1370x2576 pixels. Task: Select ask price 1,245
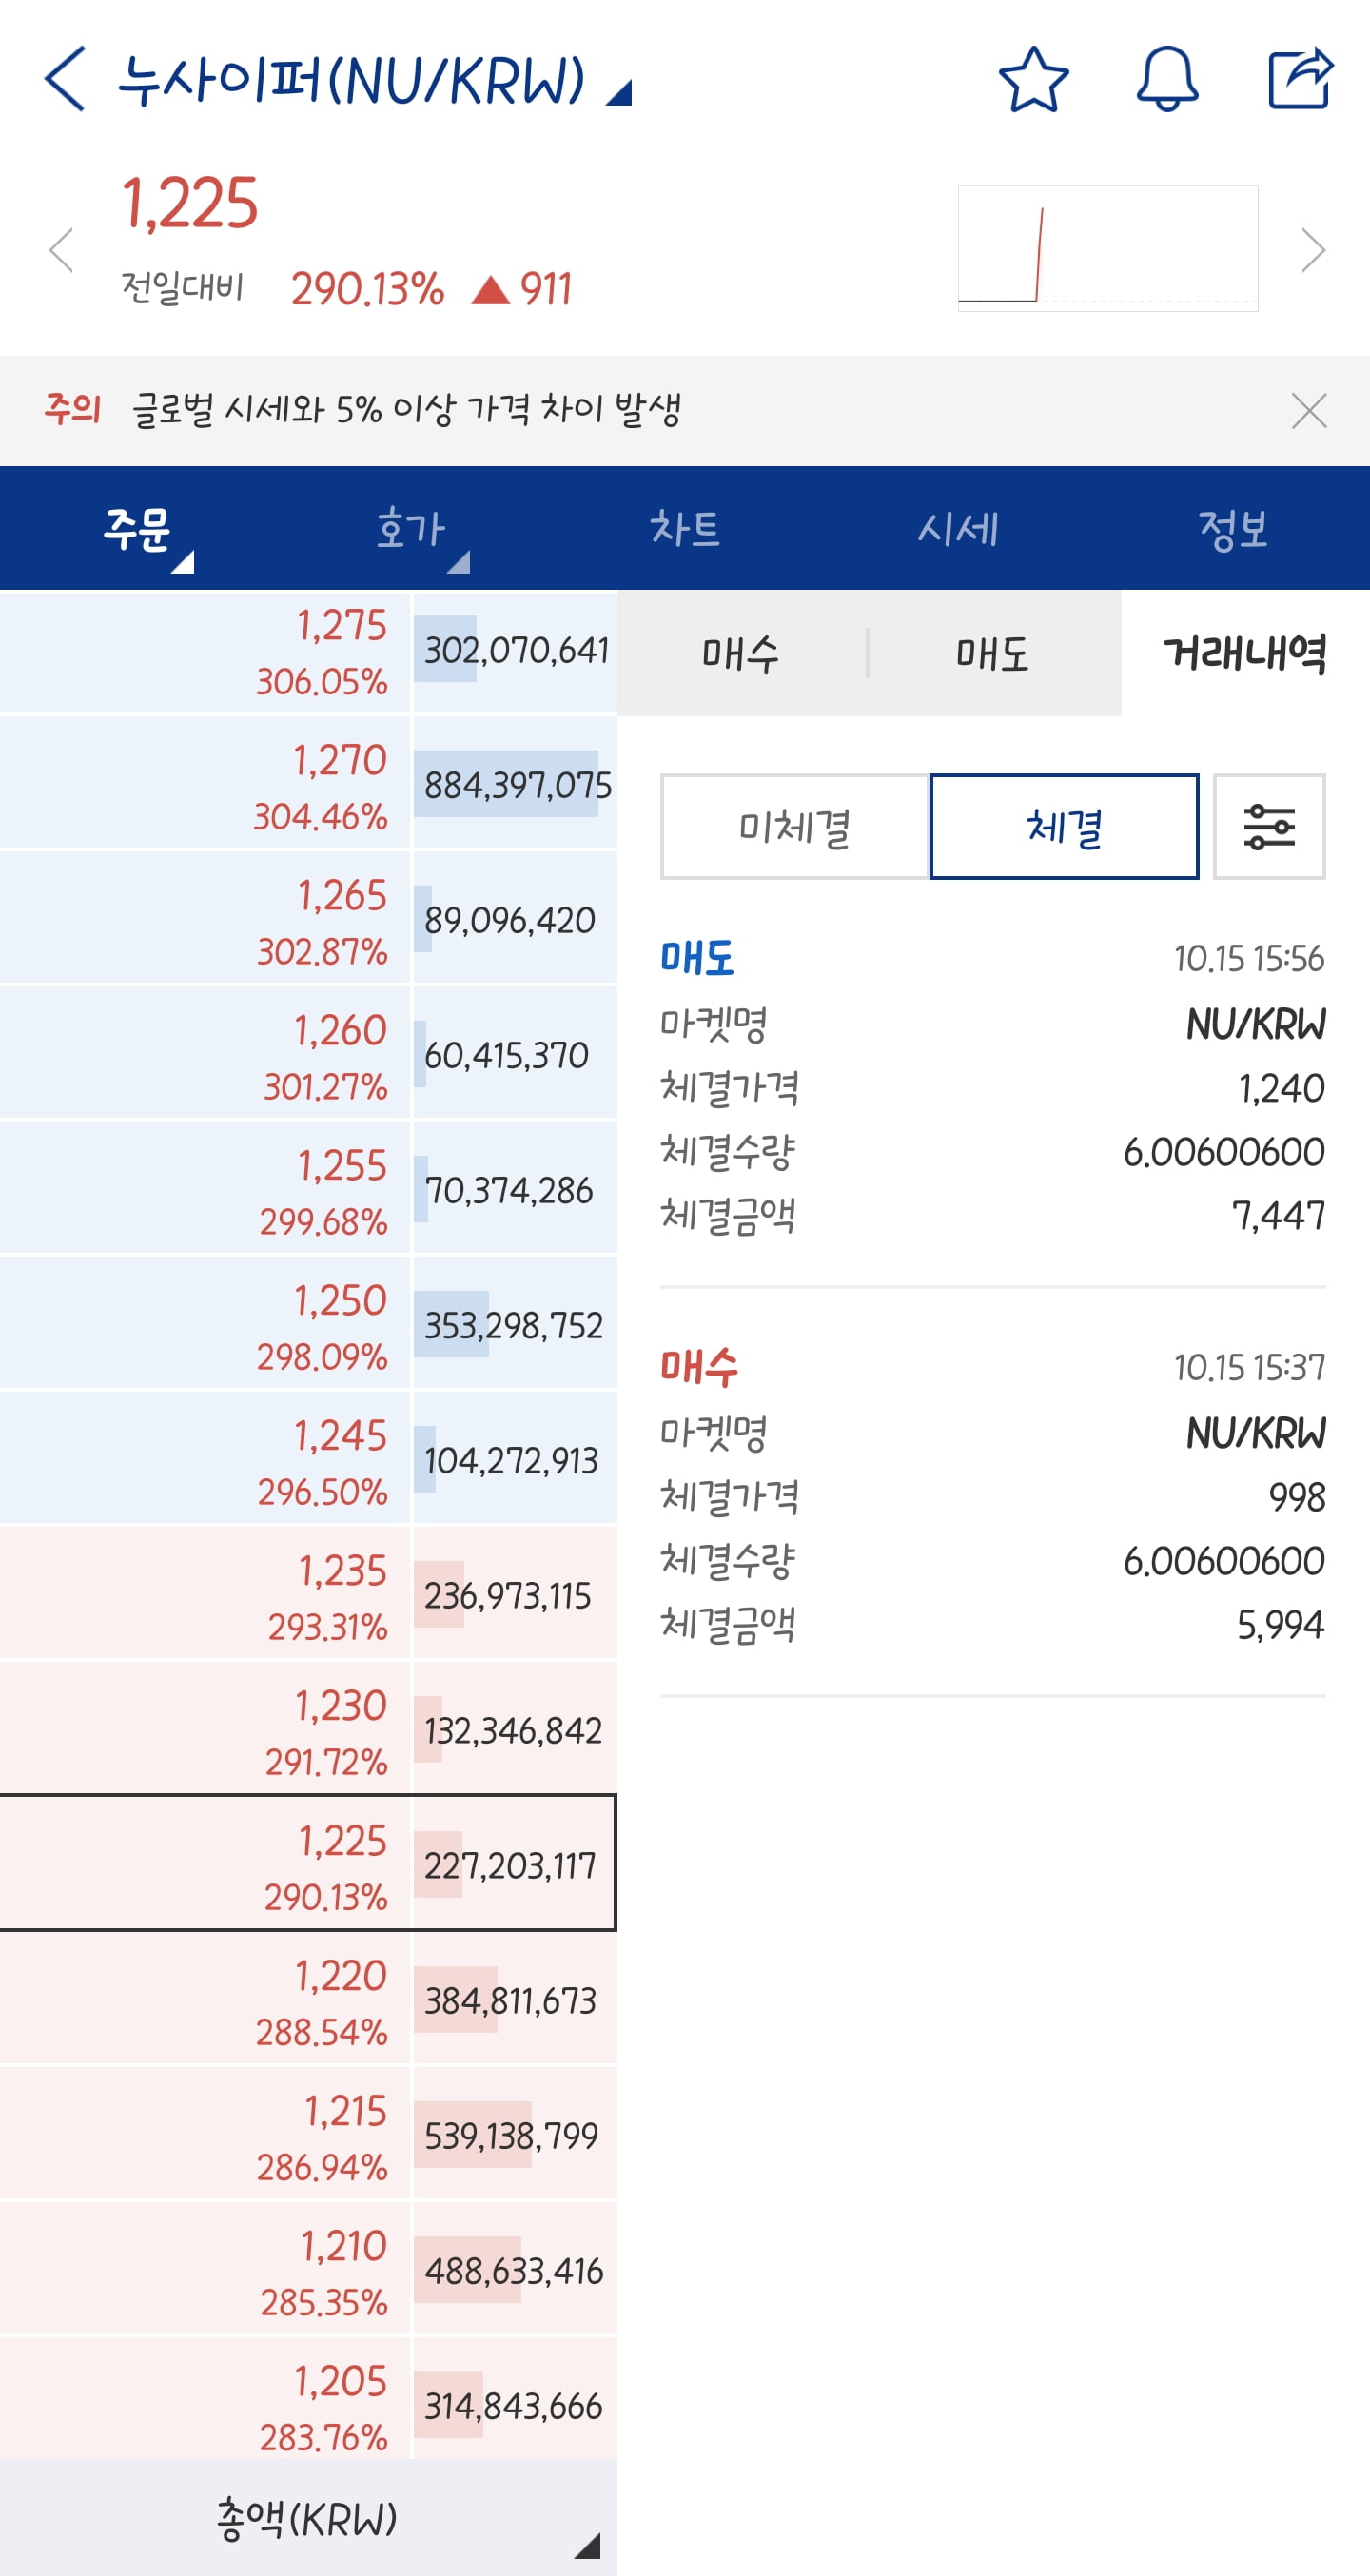[x=205, y=1458]
